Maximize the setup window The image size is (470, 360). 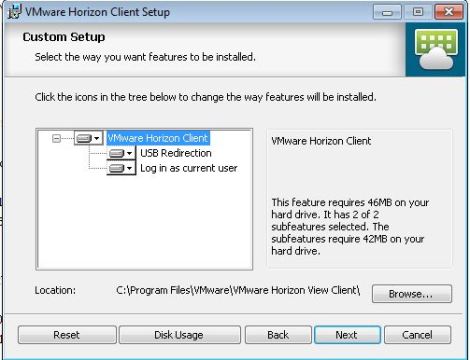coord(418,12)
